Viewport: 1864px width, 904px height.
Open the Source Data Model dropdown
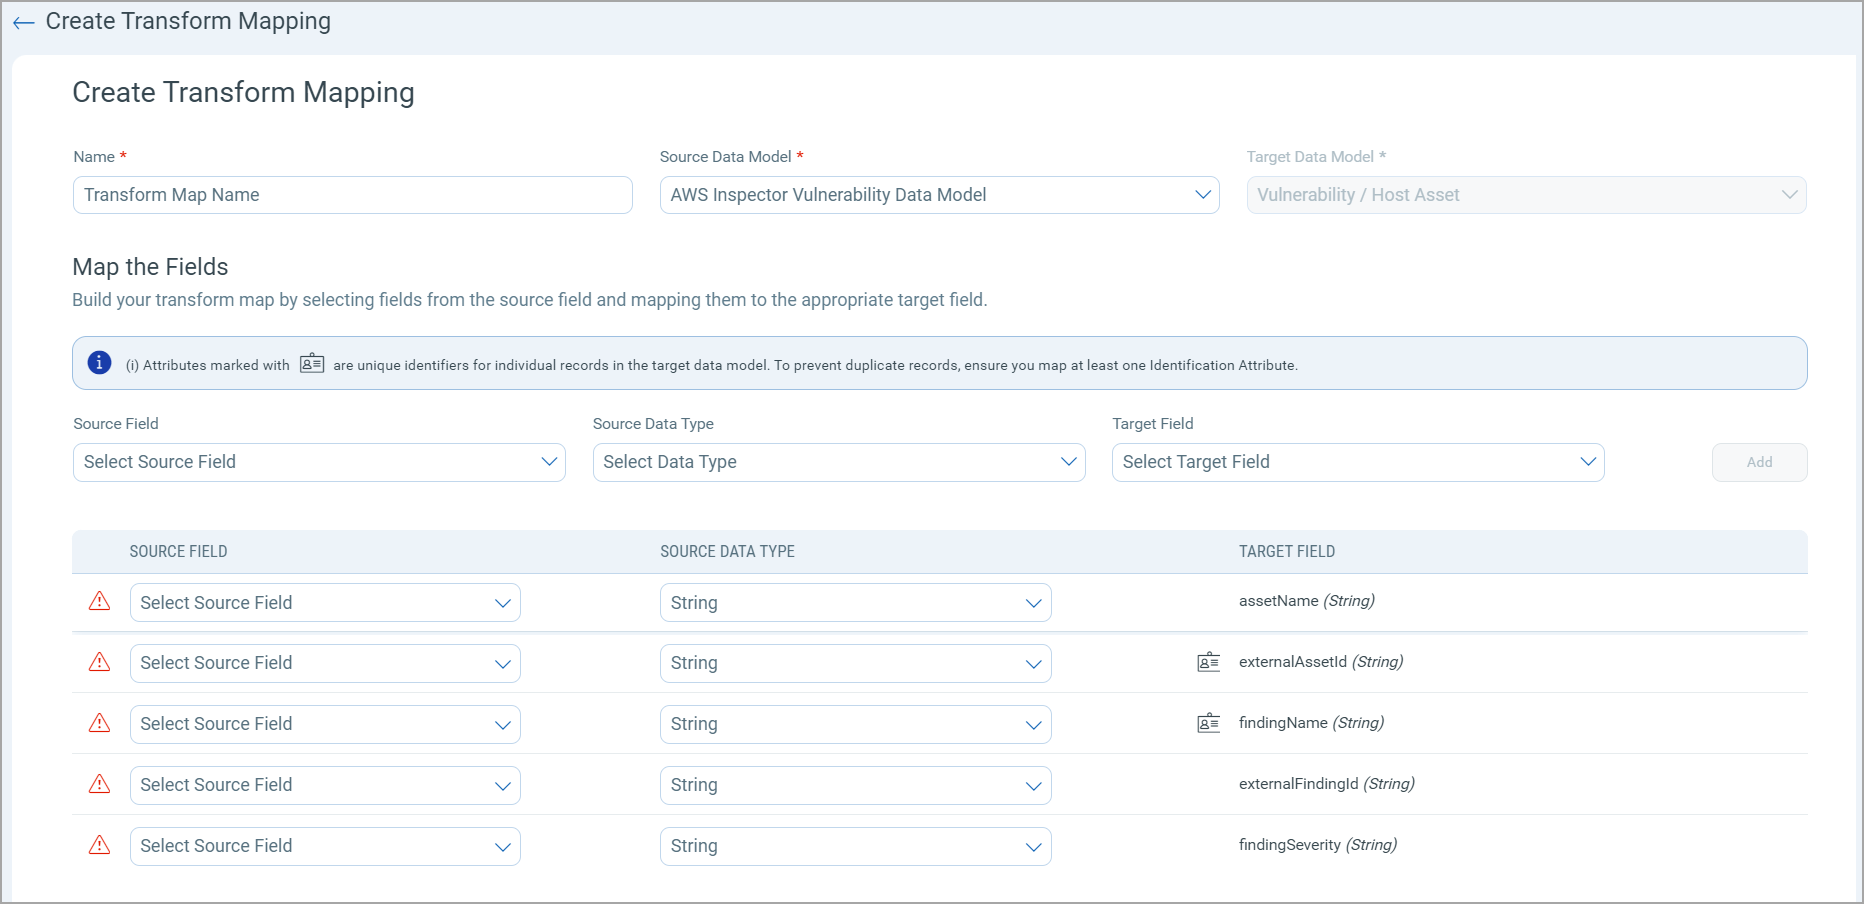tap(938, 195)
